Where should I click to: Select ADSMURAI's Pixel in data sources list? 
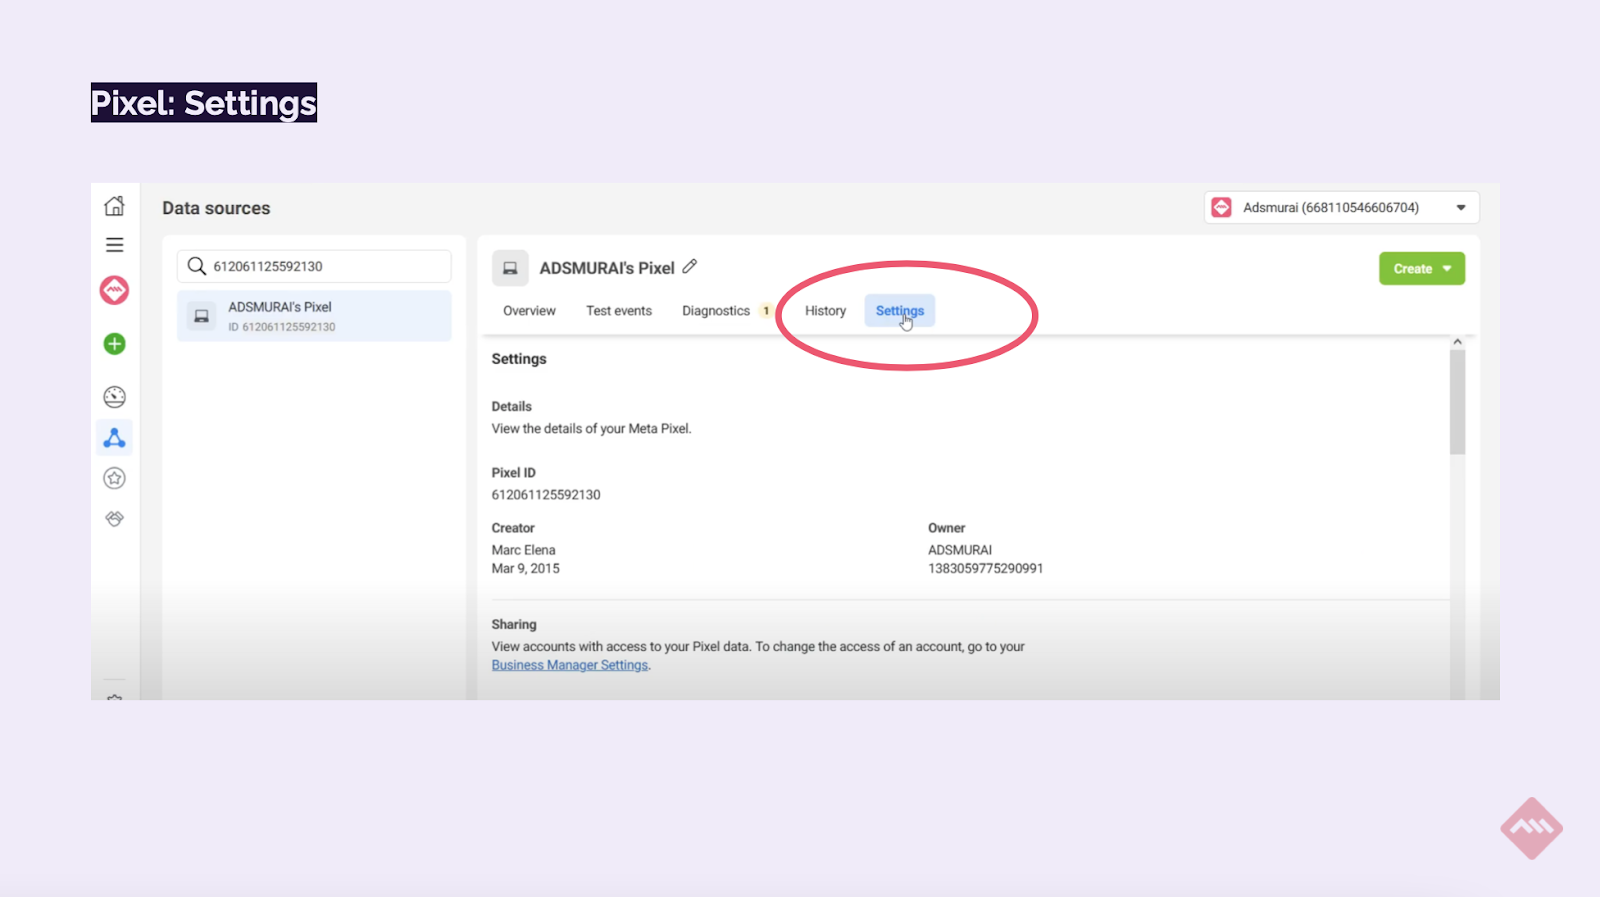[x=314, y=316]
